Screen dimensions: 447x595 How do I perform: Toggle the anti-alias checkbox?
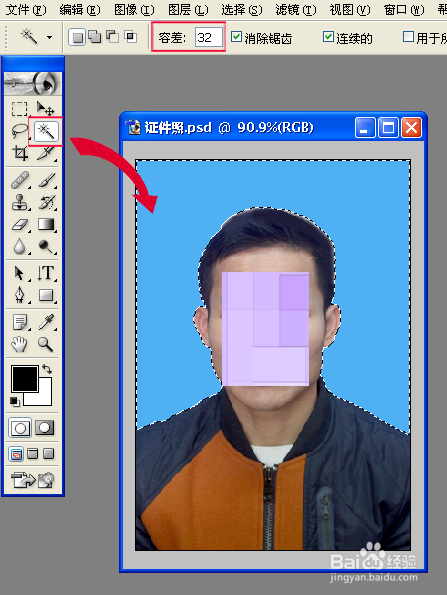[236, 36]
